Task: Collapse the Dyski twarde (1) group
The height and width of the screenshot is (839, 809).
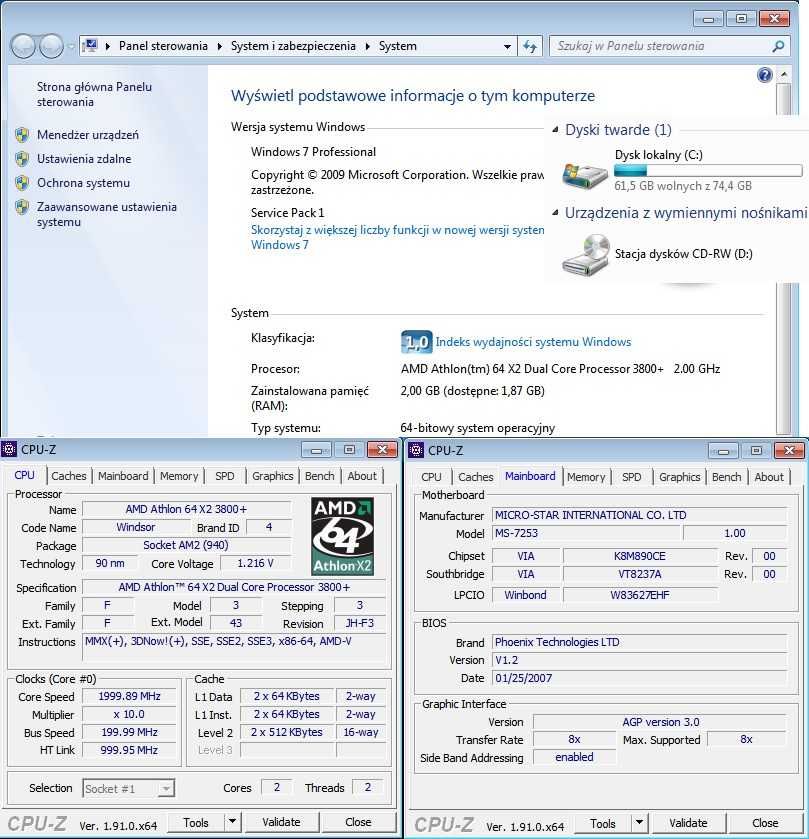Action: coord(555,129)
